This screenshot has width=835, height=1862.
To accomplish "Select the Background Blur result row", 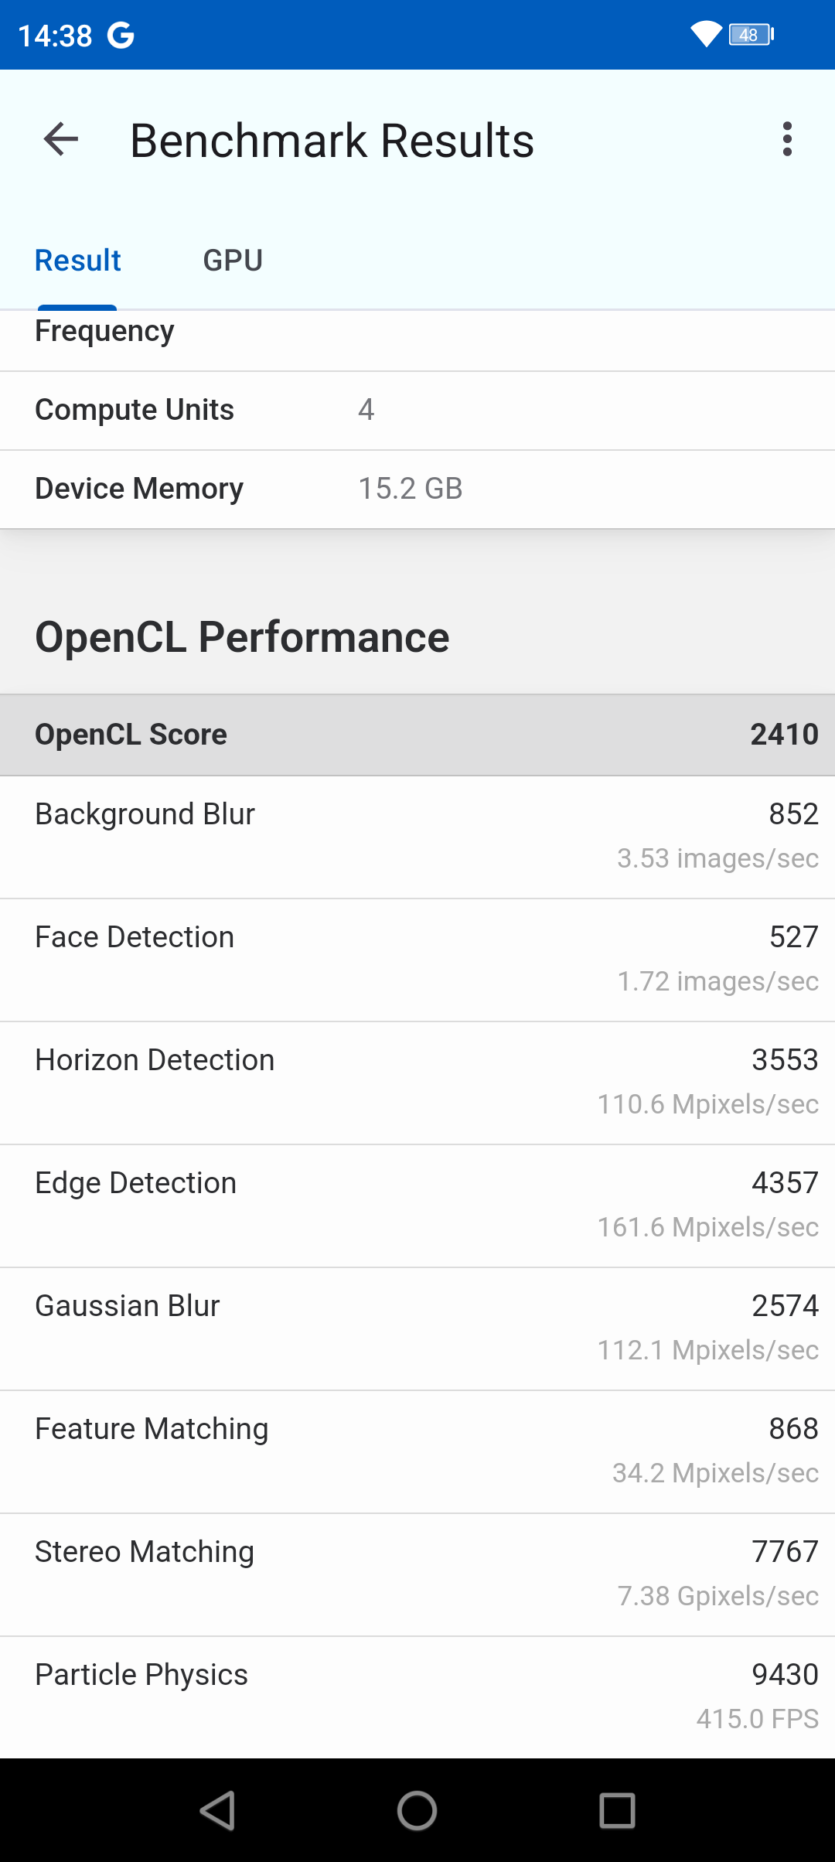I will click(x=417, y=836).
